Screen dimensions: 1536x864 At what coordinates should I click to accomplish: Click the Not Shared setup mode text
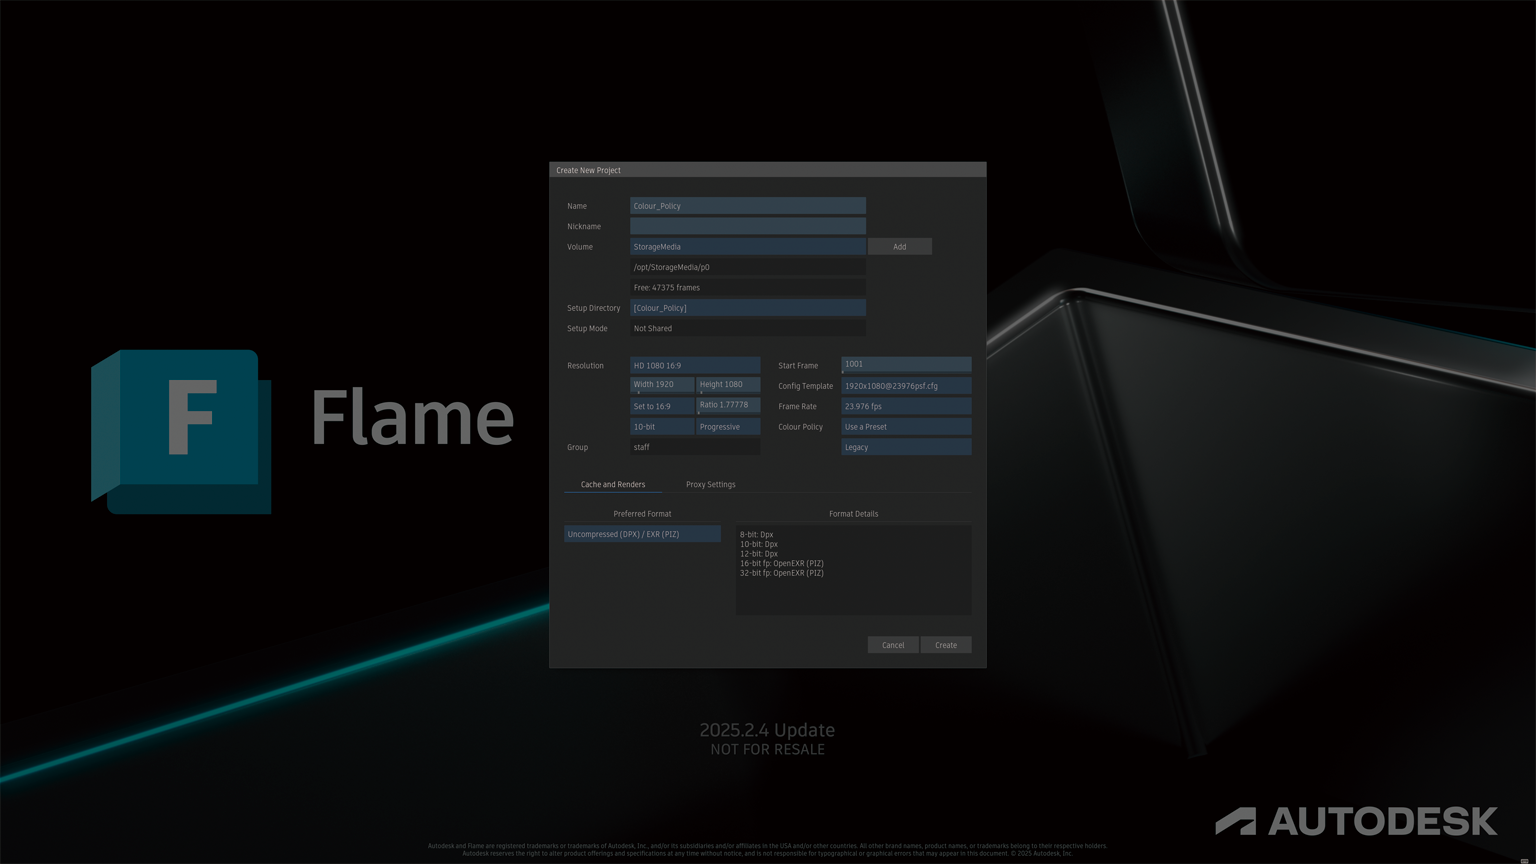652,329
